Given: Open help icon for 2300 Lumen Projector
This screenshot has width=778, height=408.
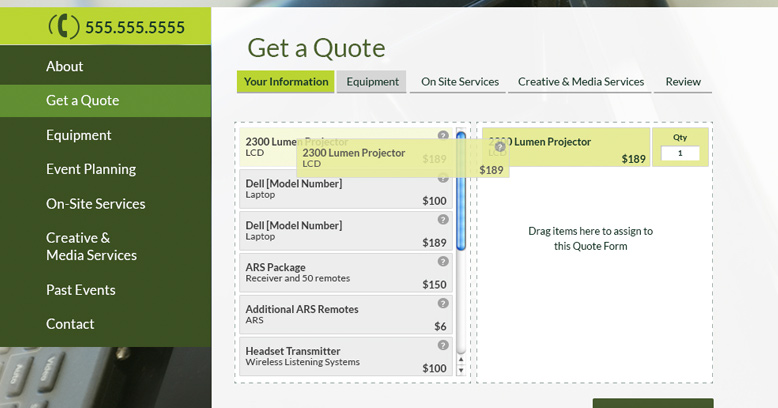Looking at the screenshot, I should 443,135.
